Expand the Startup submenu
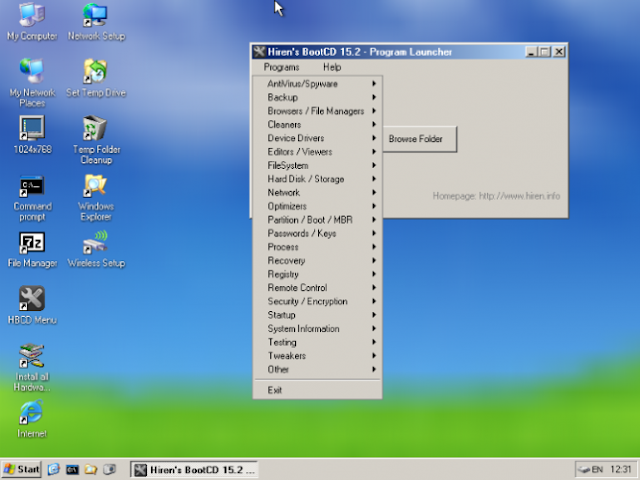Screen dimensions: 640x480 pyautogui.click(x=318, y=315)
